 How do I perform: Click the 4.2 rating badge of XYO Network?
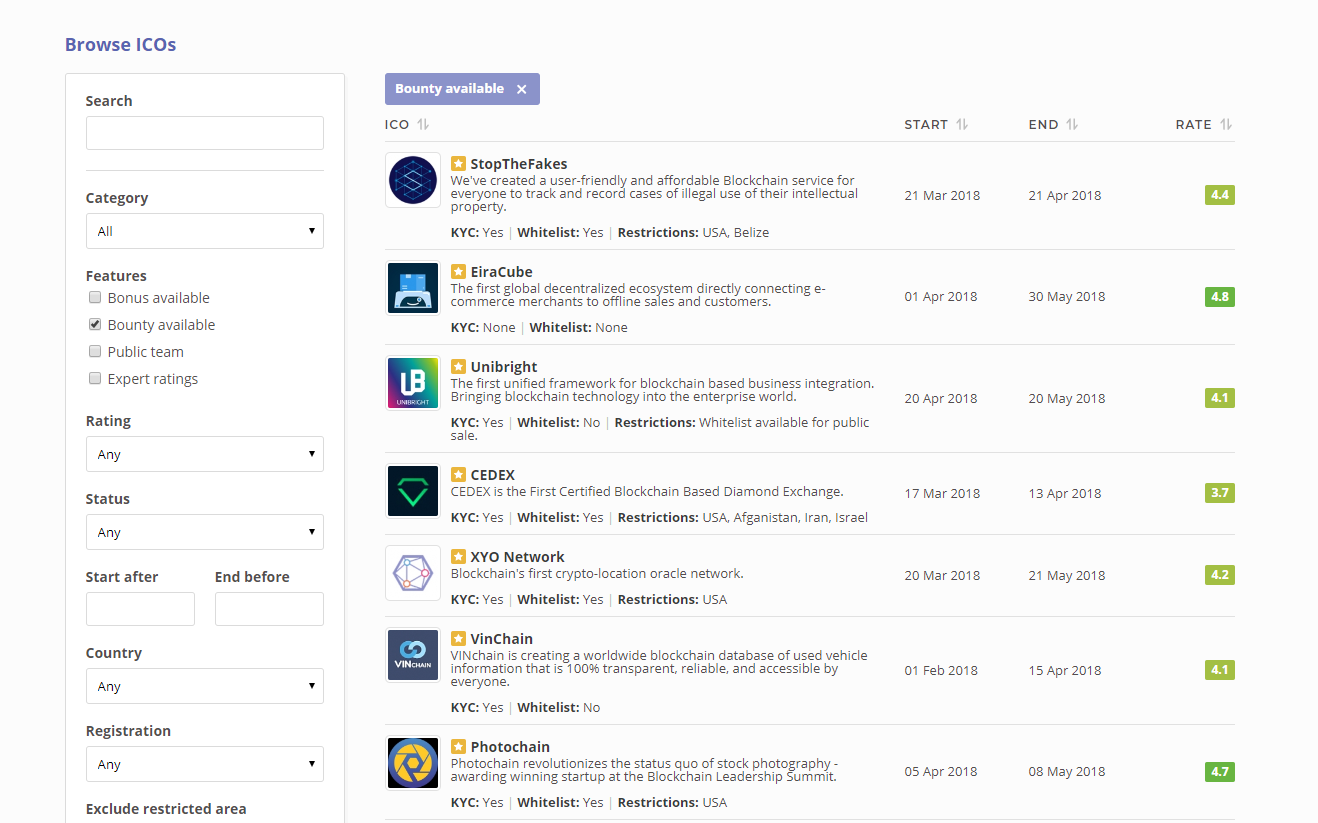click(x=1220, y=575)
